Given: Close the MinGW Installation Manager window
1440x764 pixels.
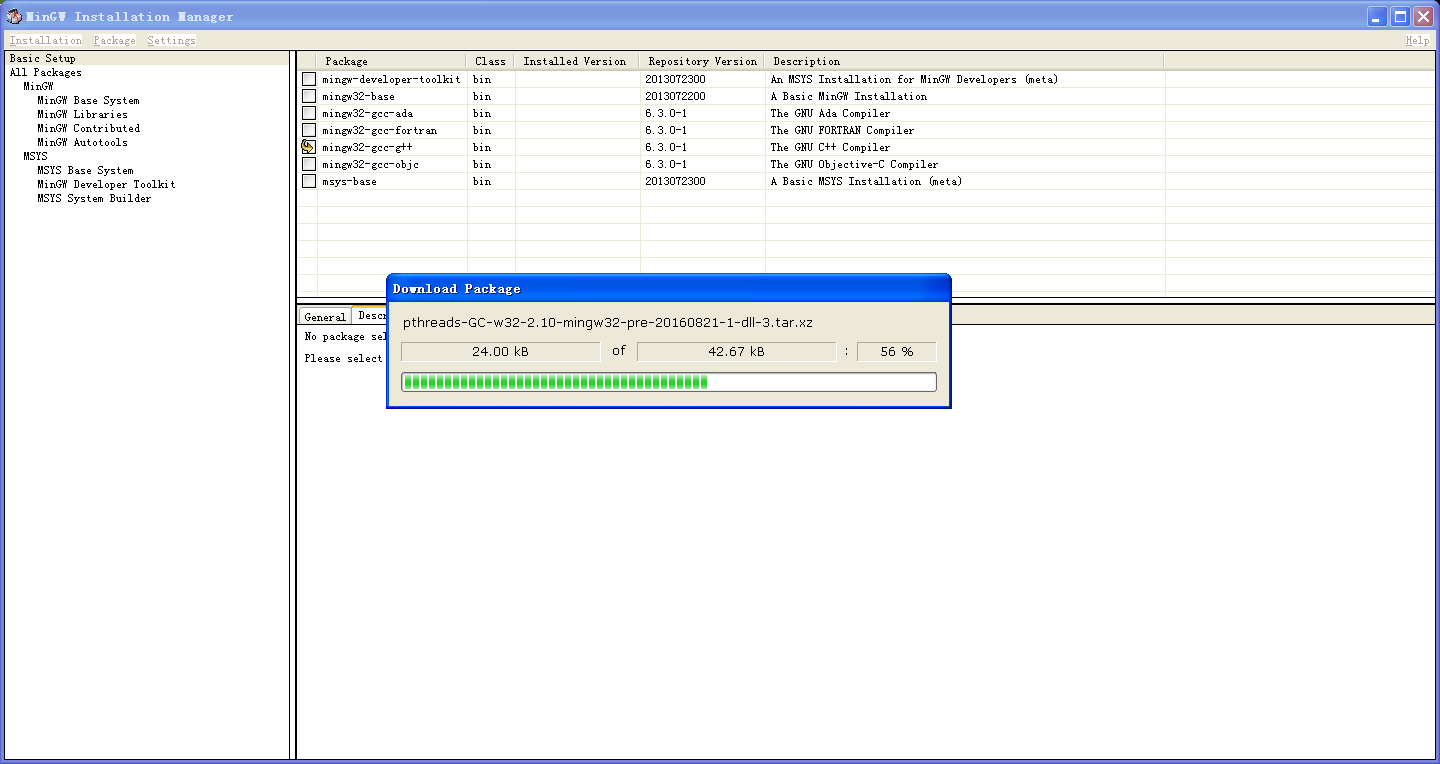Looking at the screenshot, I should pos(1422,16).
